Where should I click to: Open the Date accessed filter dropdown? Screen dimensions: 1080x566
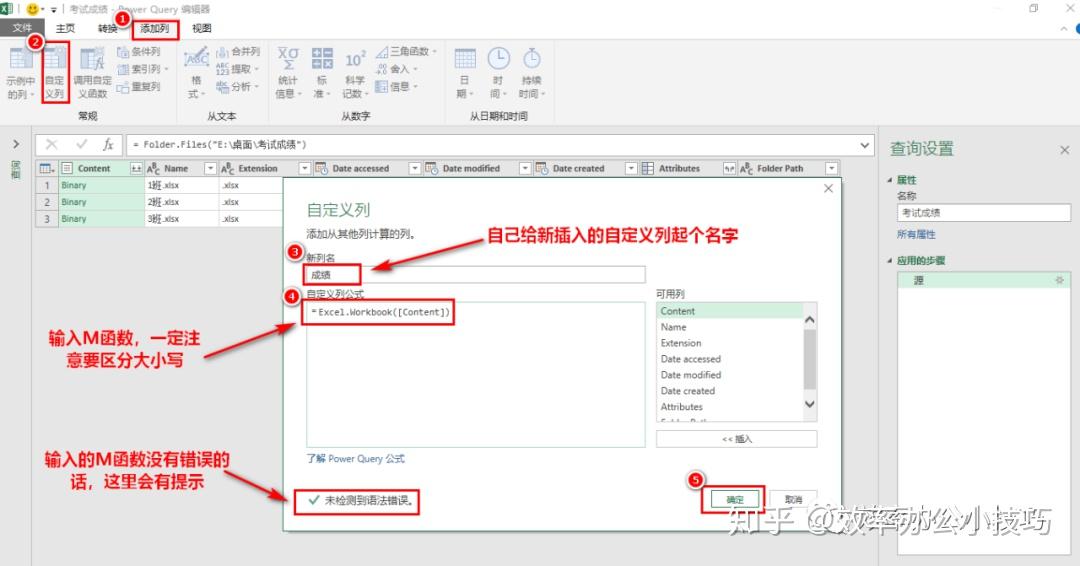414,168
